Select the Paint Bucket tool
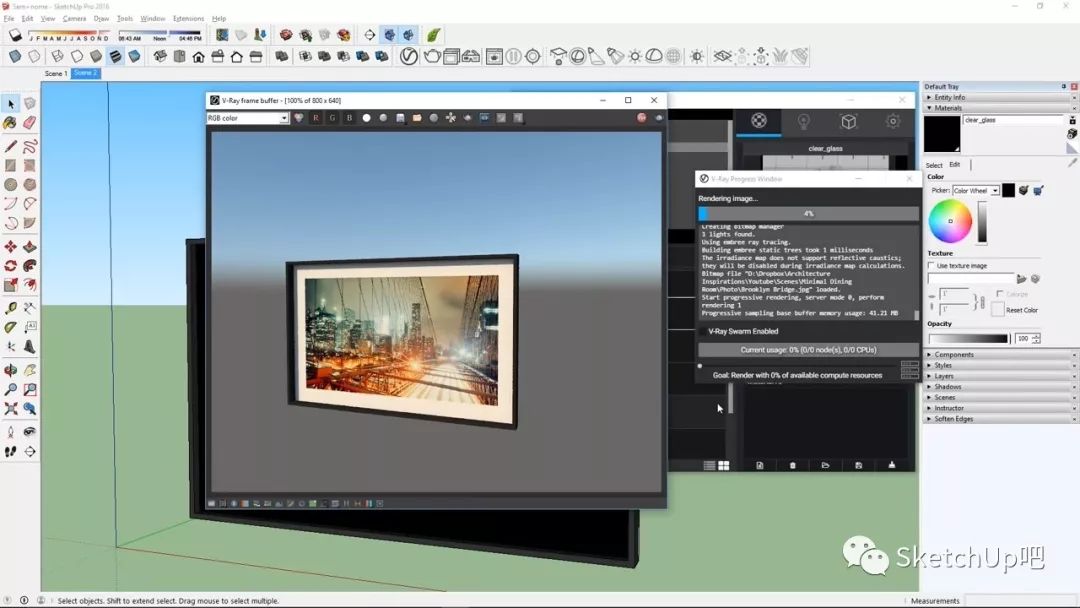Viewport: 1080px width, 608px height. pyautogui.click(x=10, y=123)
